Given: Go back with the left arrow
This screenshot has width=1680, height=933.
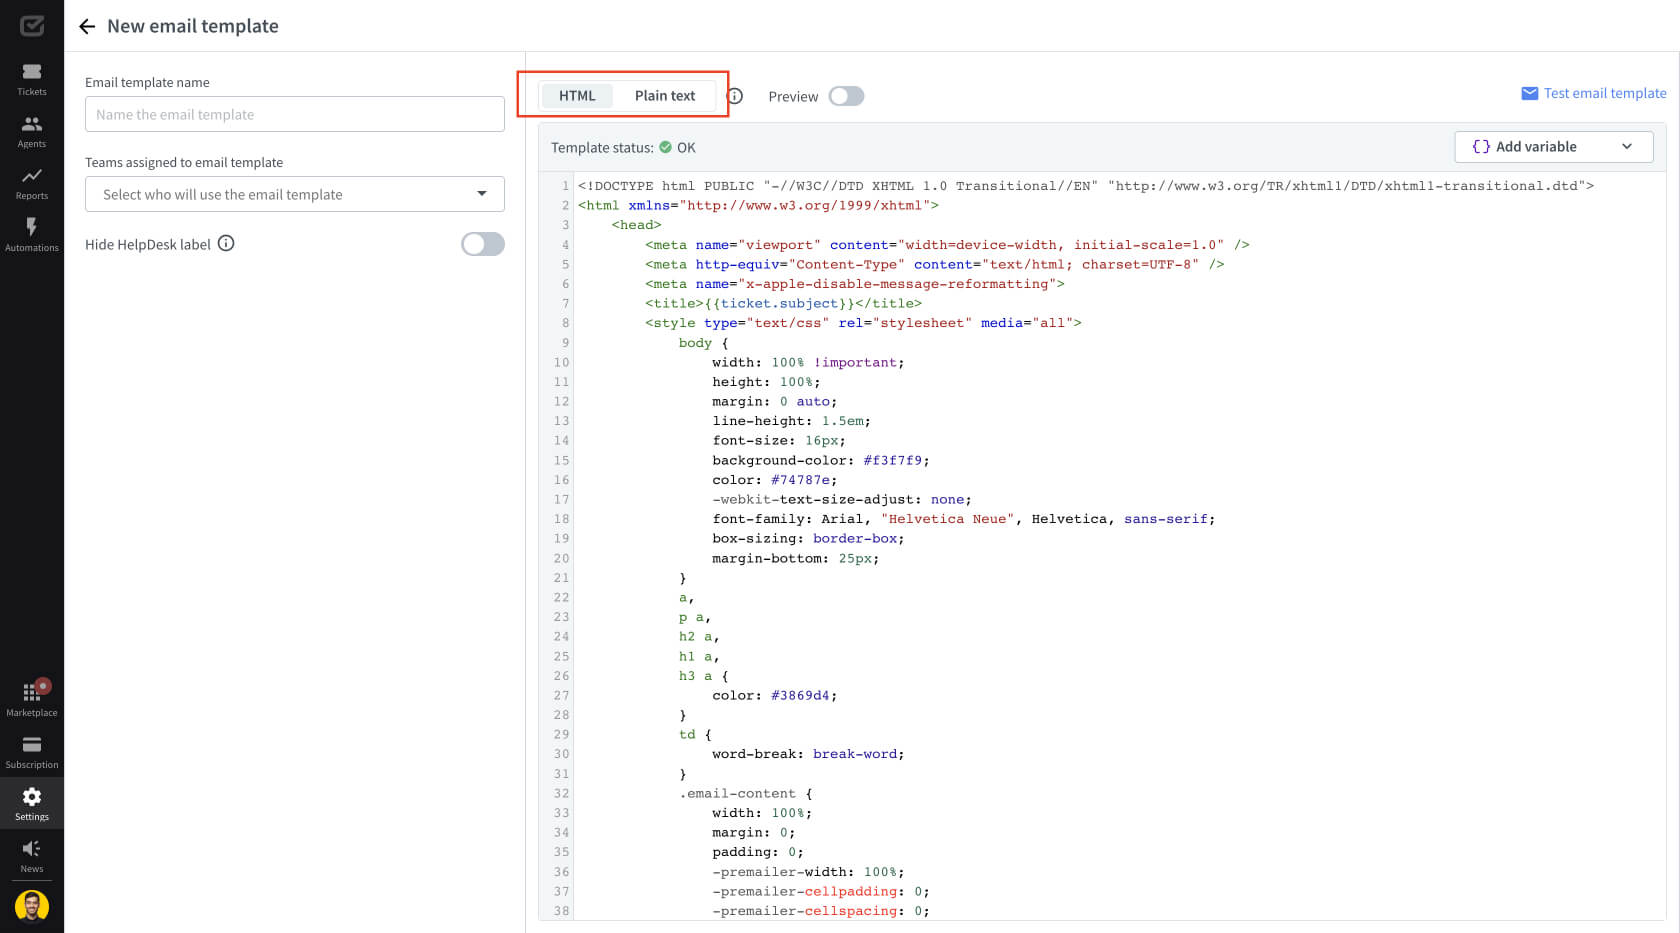Looking at the screenshot, I should pos(87,26).
